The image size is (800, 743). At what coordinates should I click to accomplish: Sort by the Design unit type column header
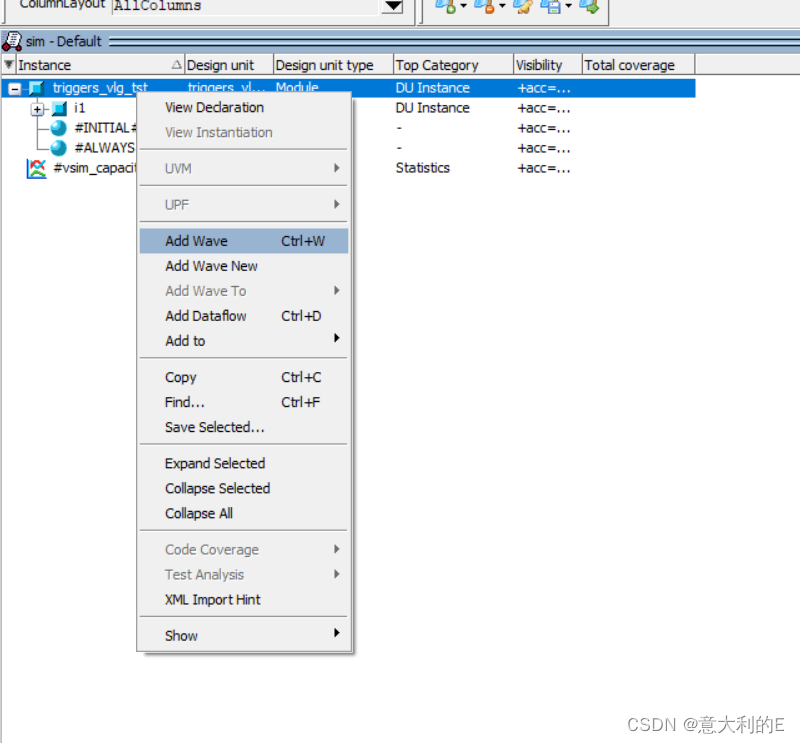point(333,65)
